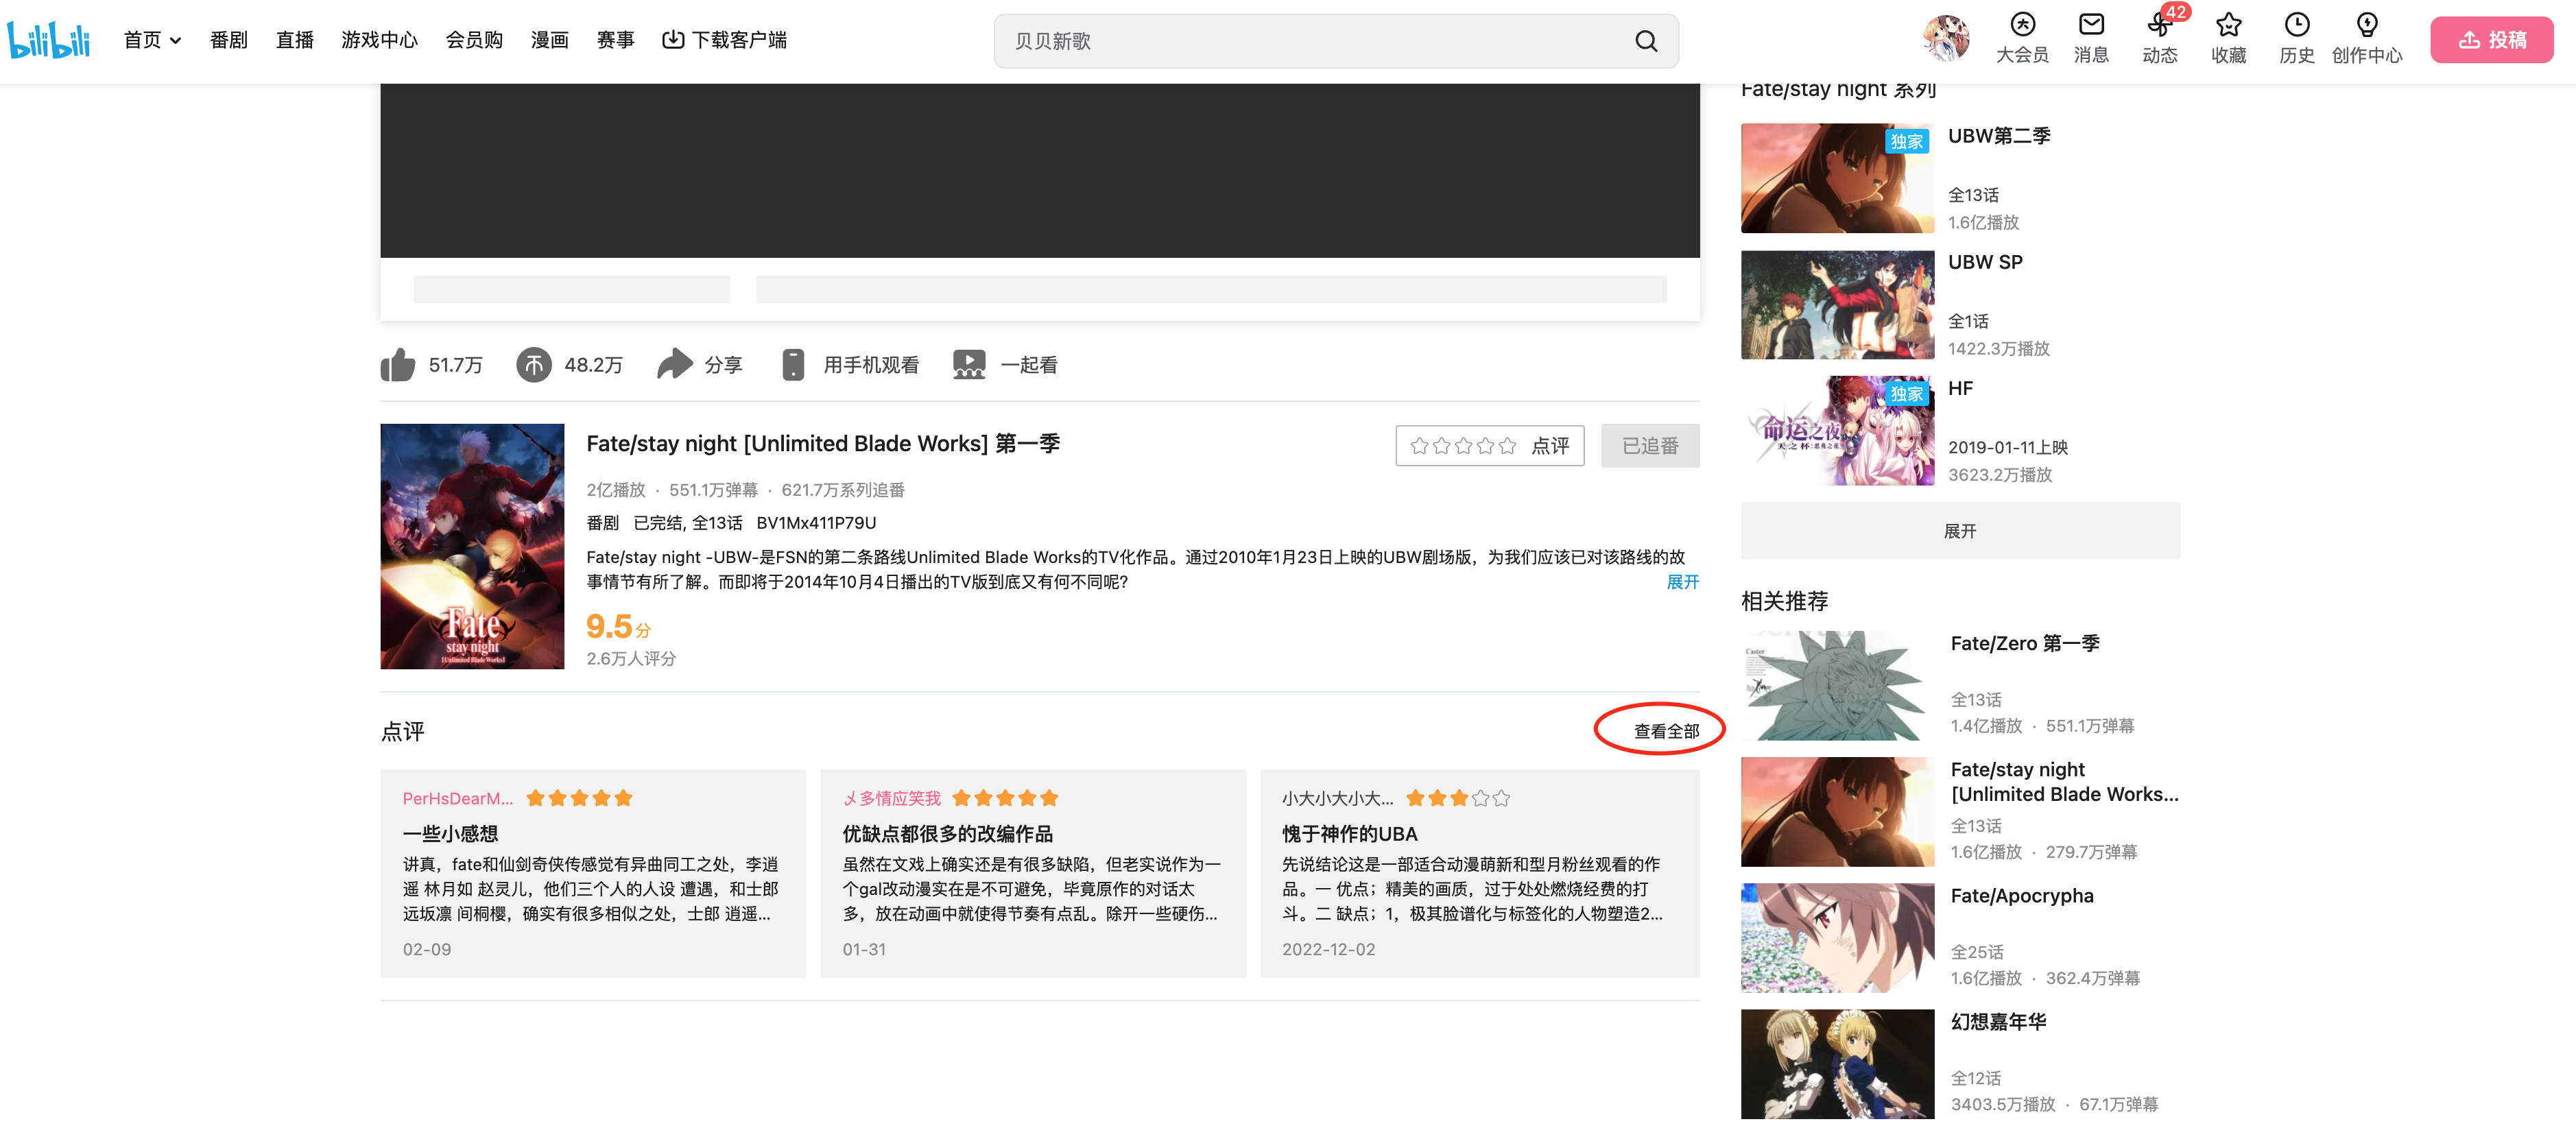Image resolution: width=2576 pixels, height=1126 pixels.
Task: Open the favorites star icon
Action: tap(2228, 25)
